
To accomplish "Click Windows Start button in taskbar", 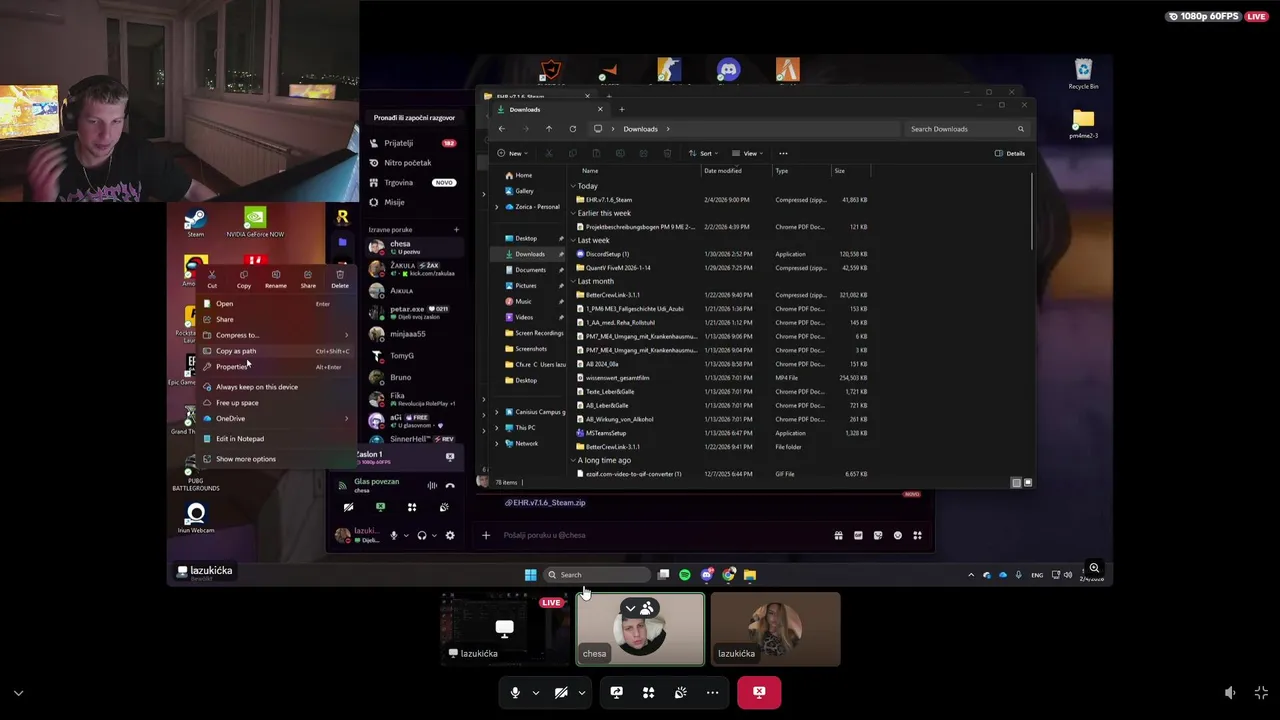I will 530,575.
